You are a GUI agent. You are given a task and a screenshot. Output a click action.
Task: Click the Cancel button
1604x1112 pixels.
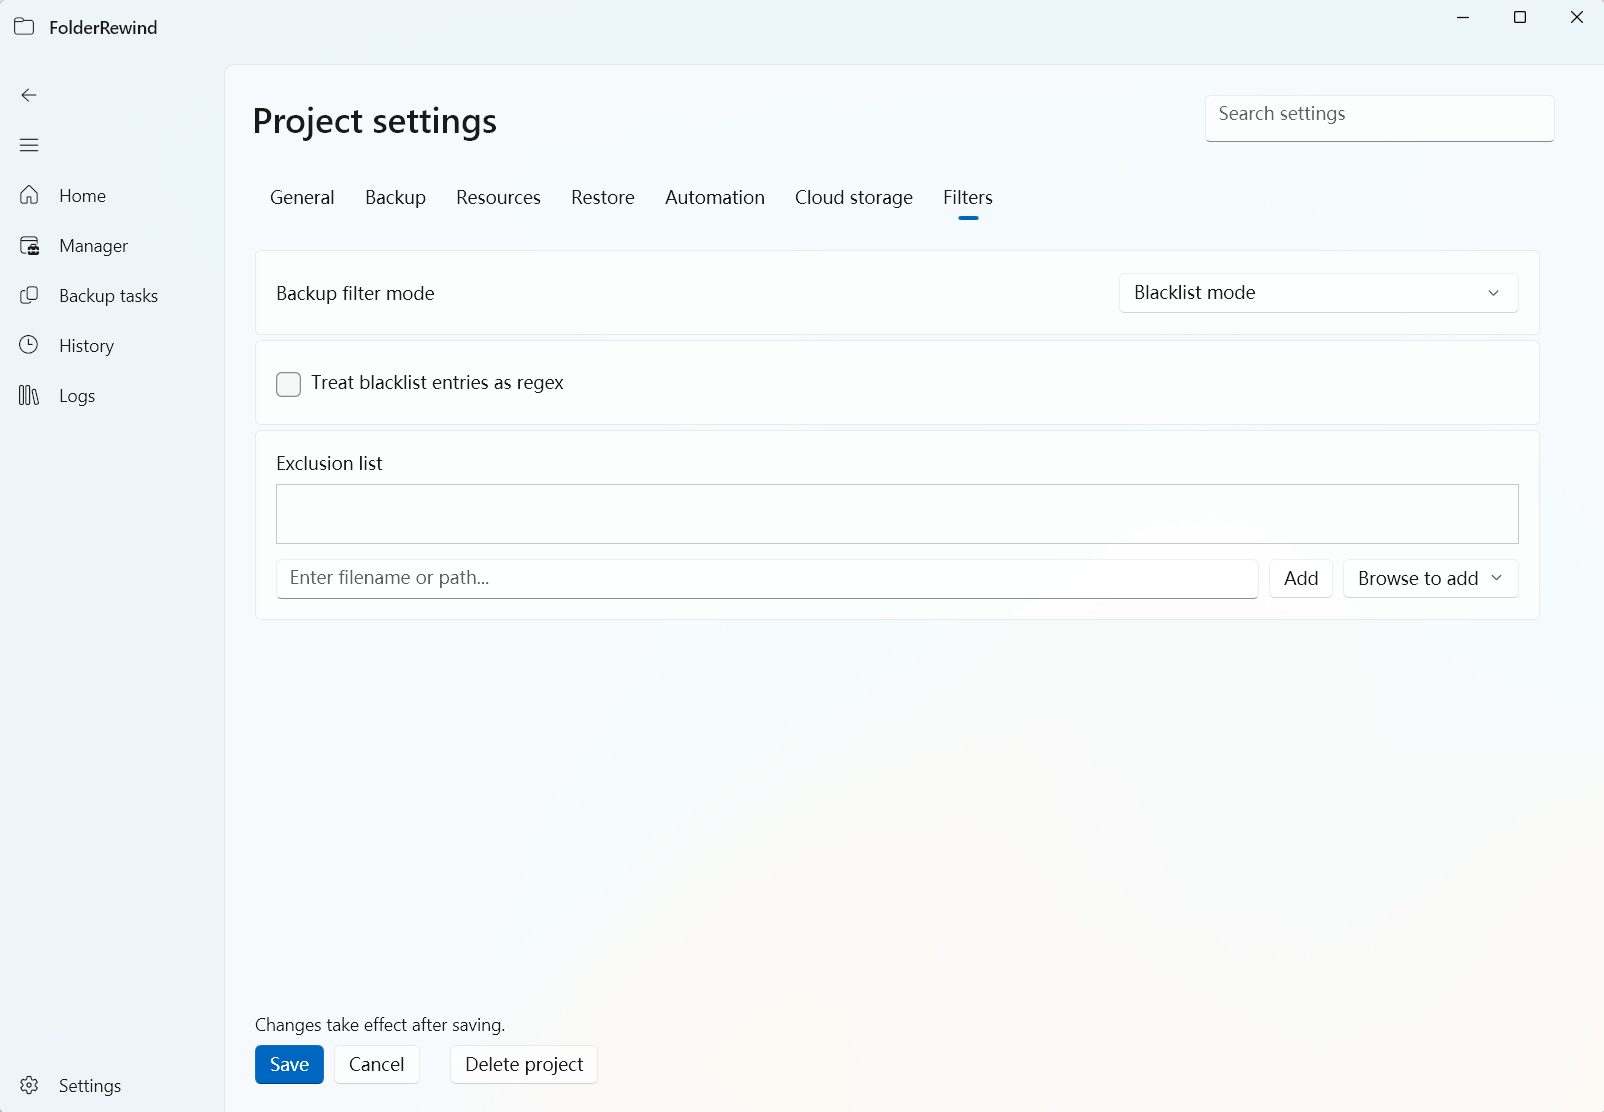point(376,1064)
